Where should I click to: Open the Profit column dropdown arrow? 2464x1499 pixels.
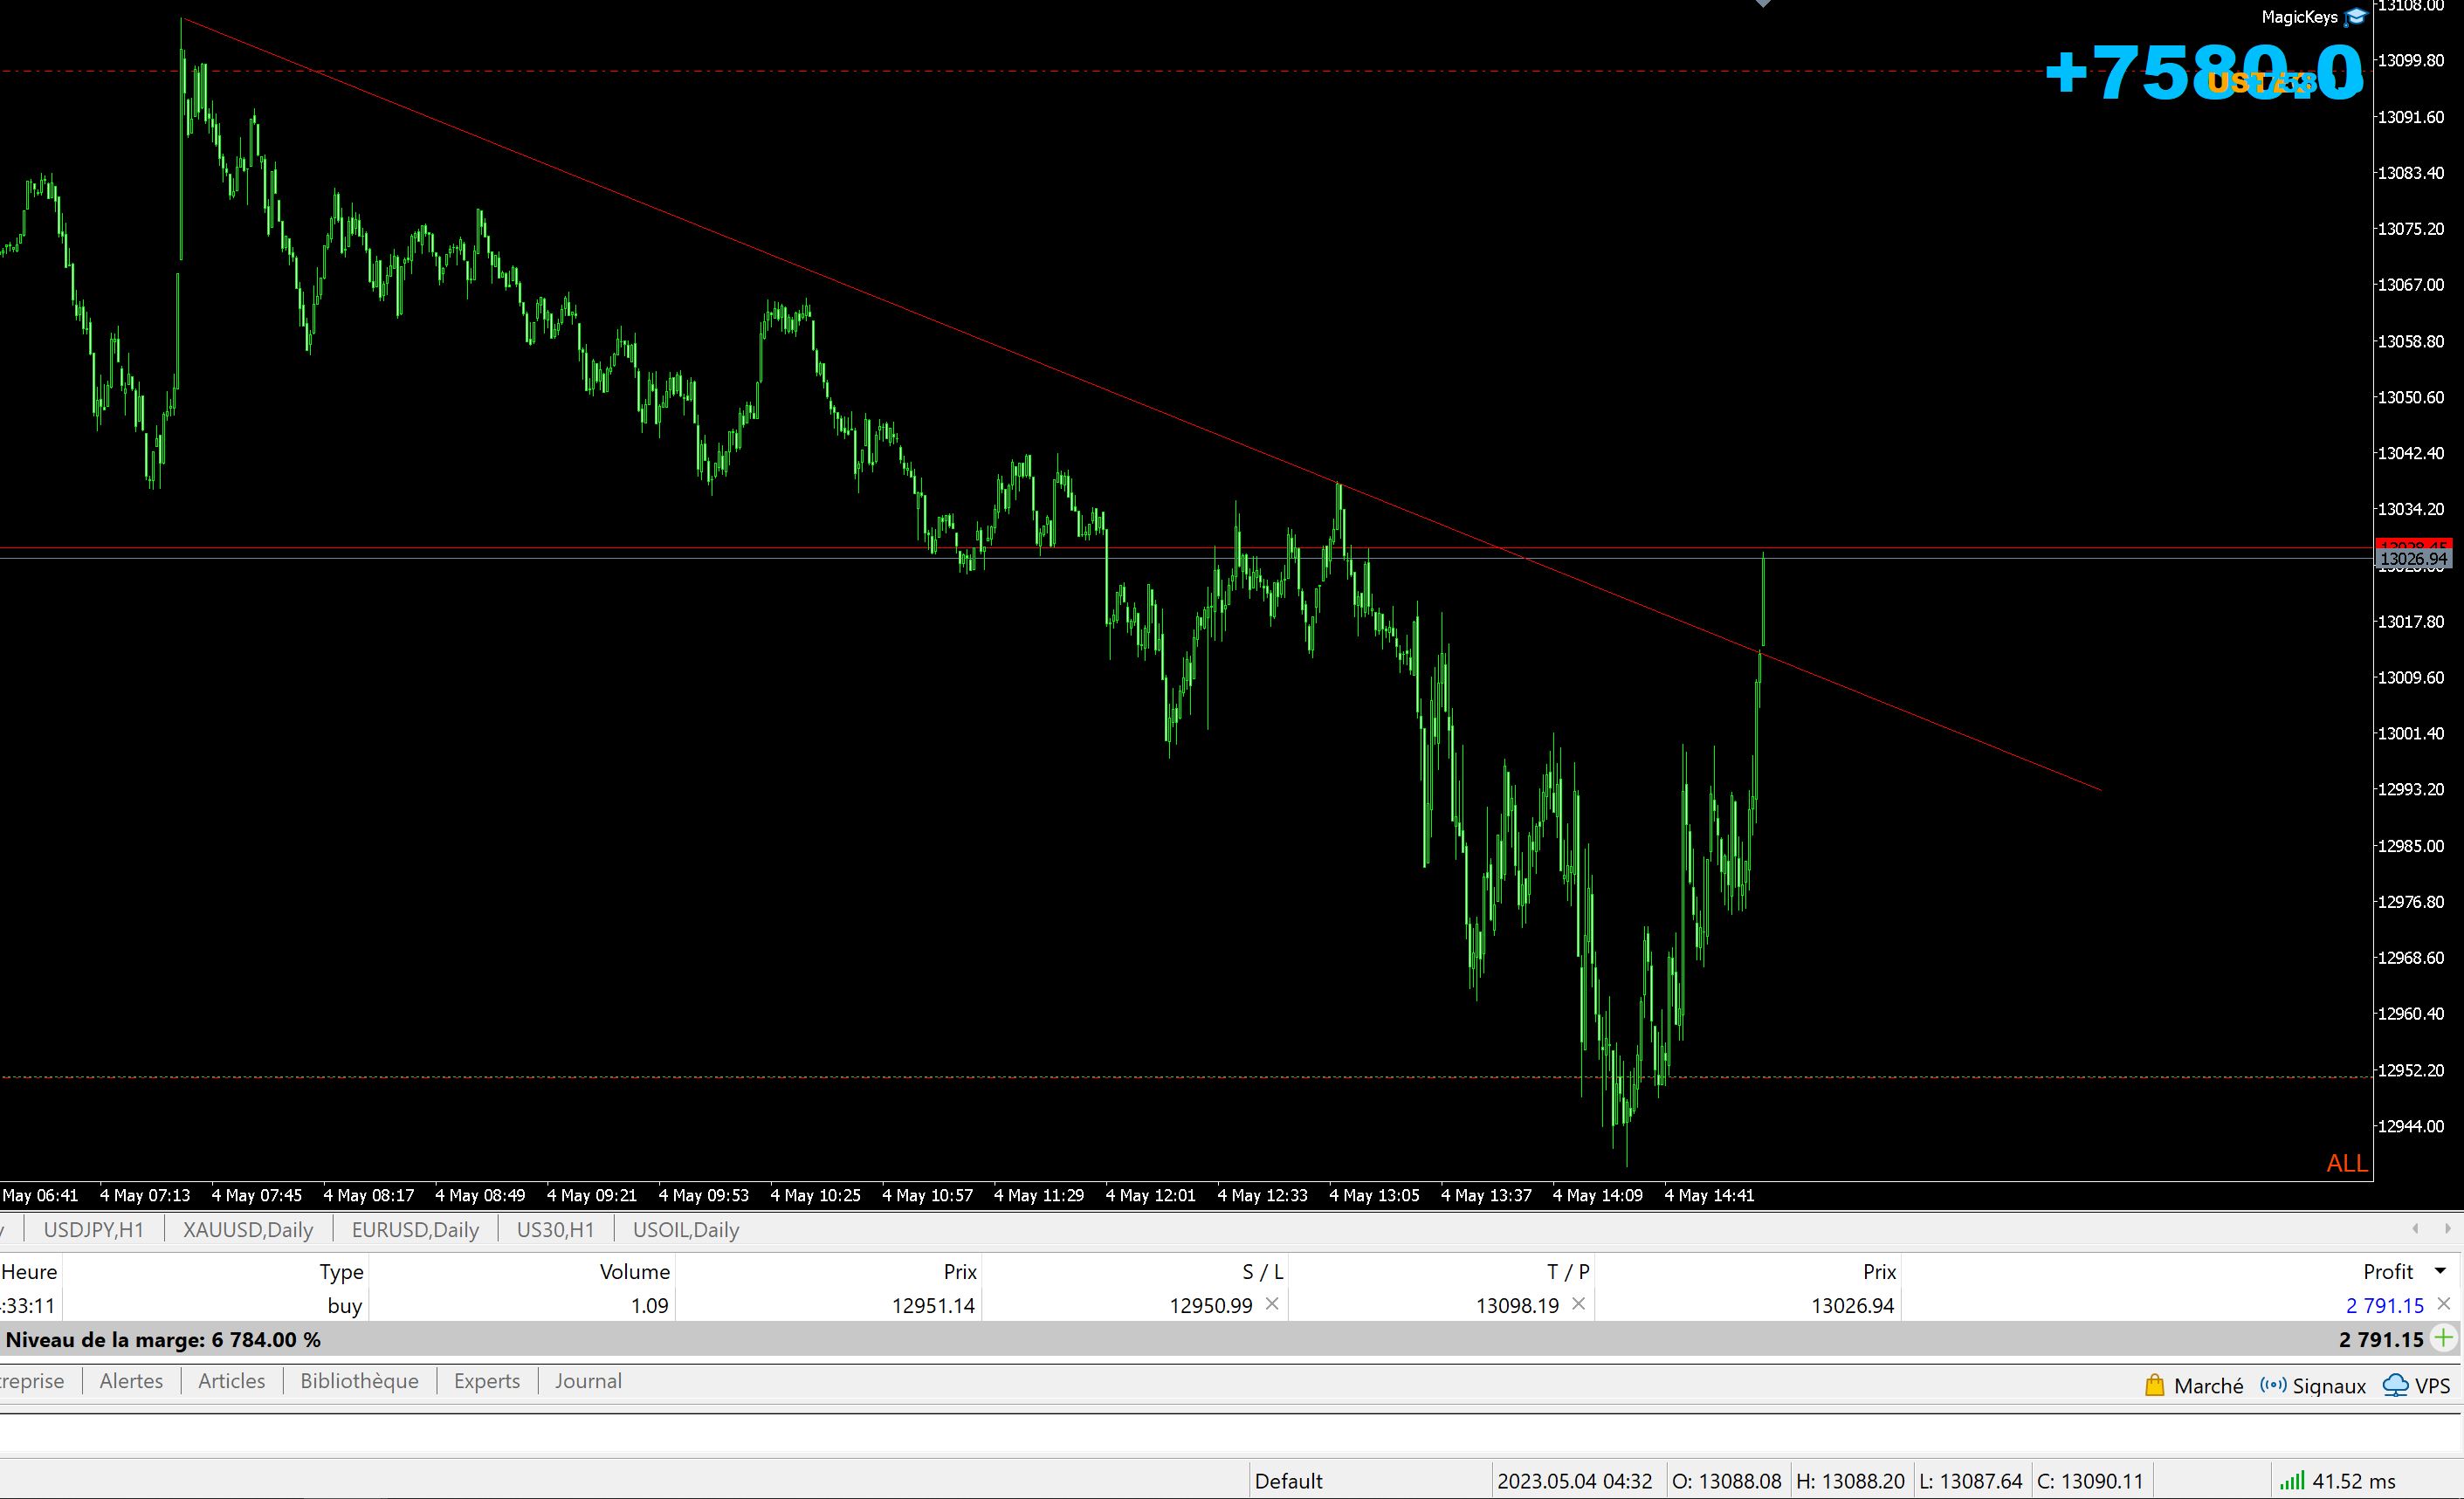(2439, 1271)
